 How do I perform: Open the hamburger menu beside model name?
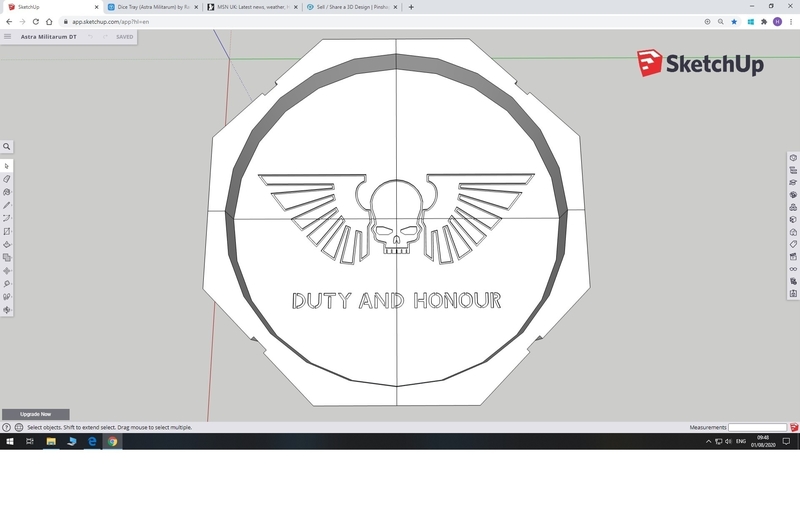tap(8, 37)
